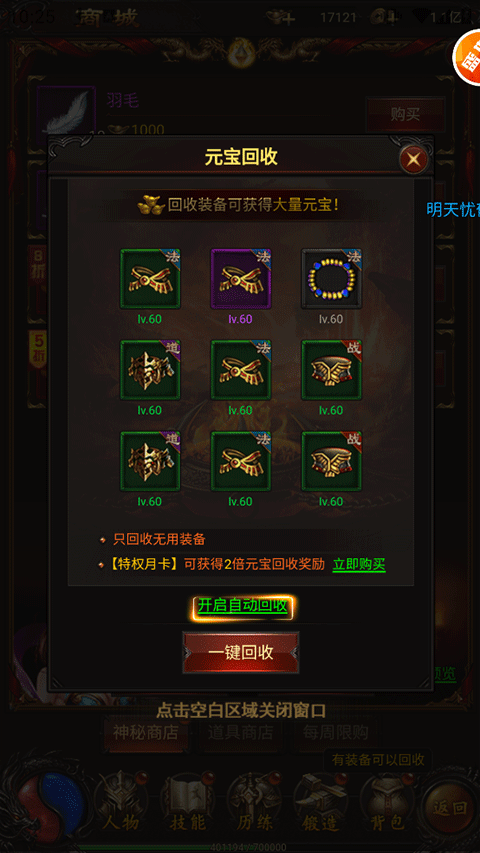Click 购买 for the 羽毛 item
Image resolution: width=480 pixels, height=853 pixels.
[x=405, y=114]
